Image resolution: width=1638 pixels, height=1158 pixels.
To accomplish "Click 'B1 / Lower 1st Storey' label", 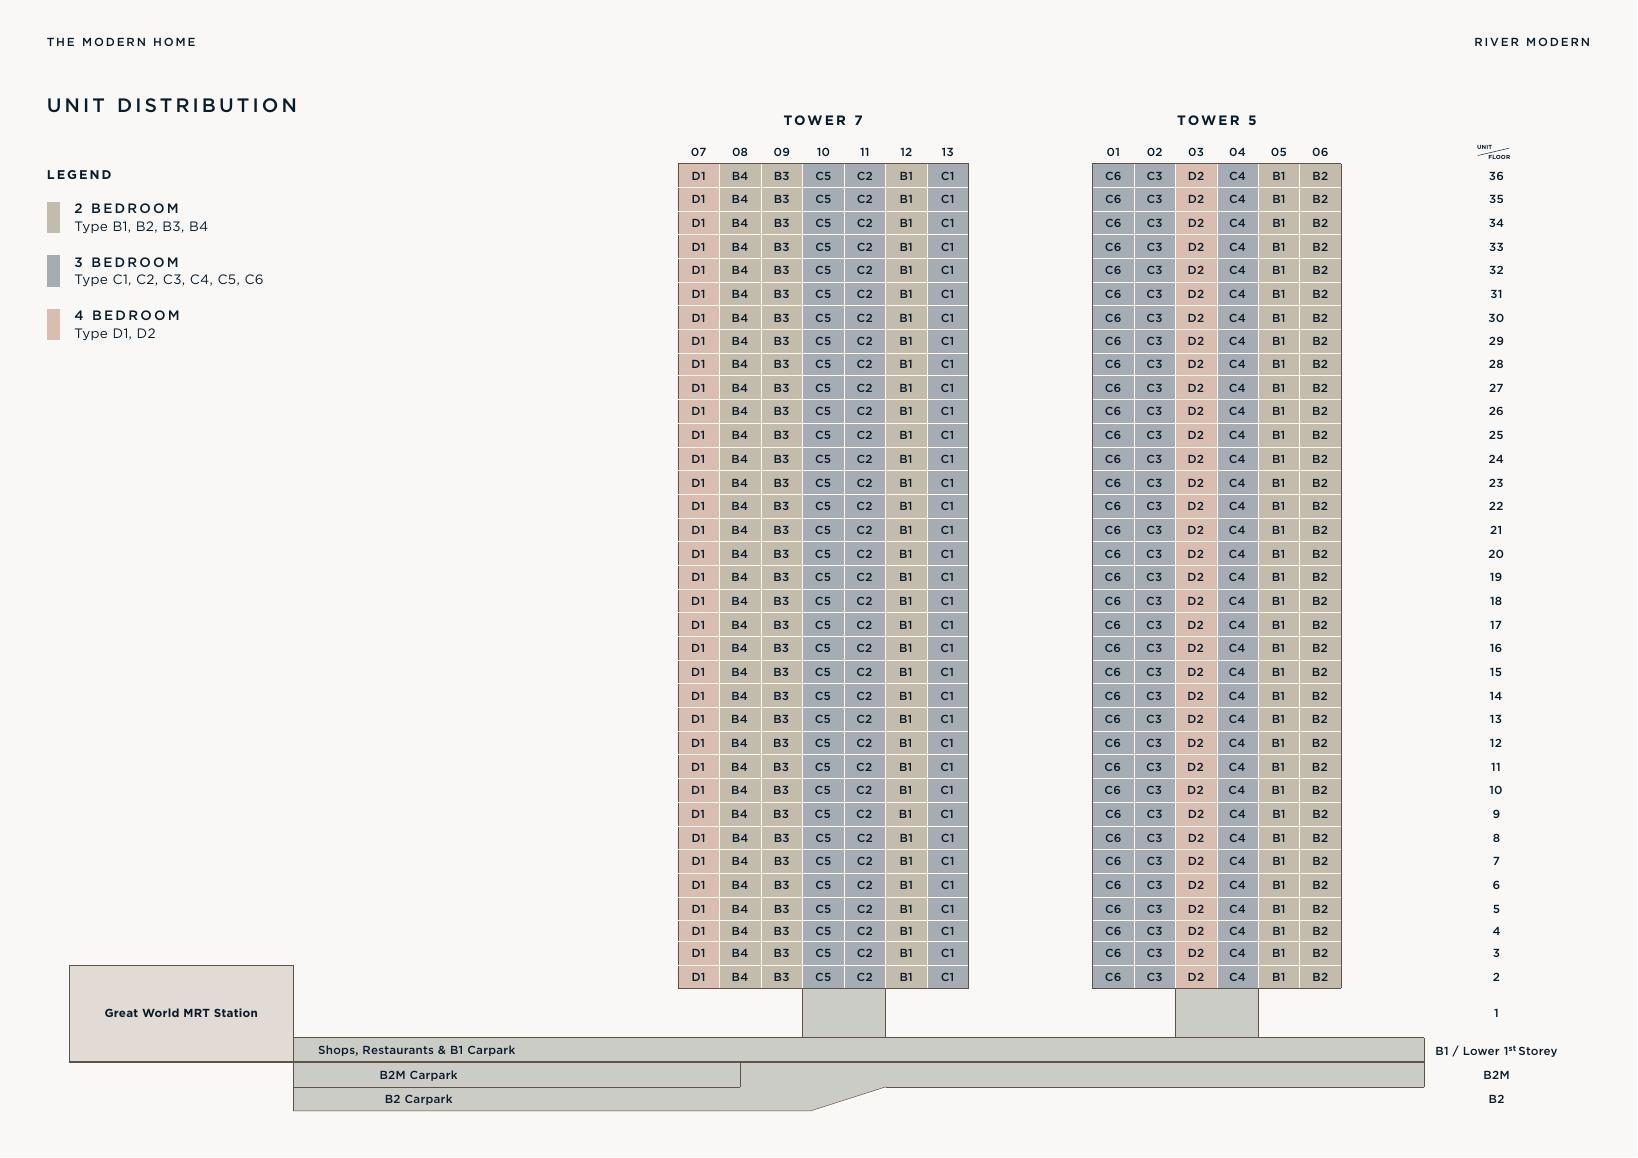I will (x=1496, y=1050).
